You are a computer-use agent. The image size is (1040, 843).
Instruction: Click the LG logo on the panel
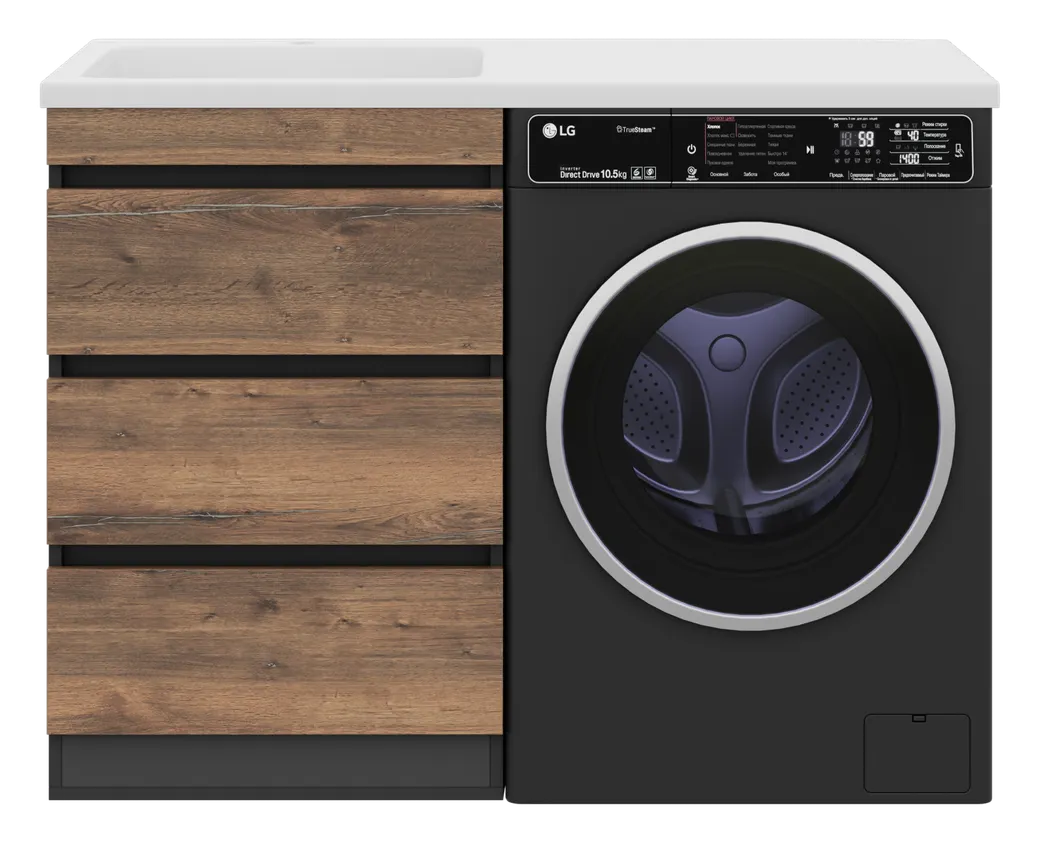click(560, 128)
